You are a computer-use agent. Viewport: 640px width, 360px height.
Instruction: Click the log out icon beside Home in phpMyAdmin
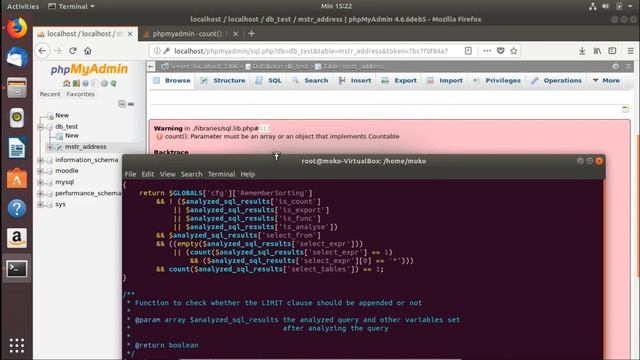pos(76,83)
